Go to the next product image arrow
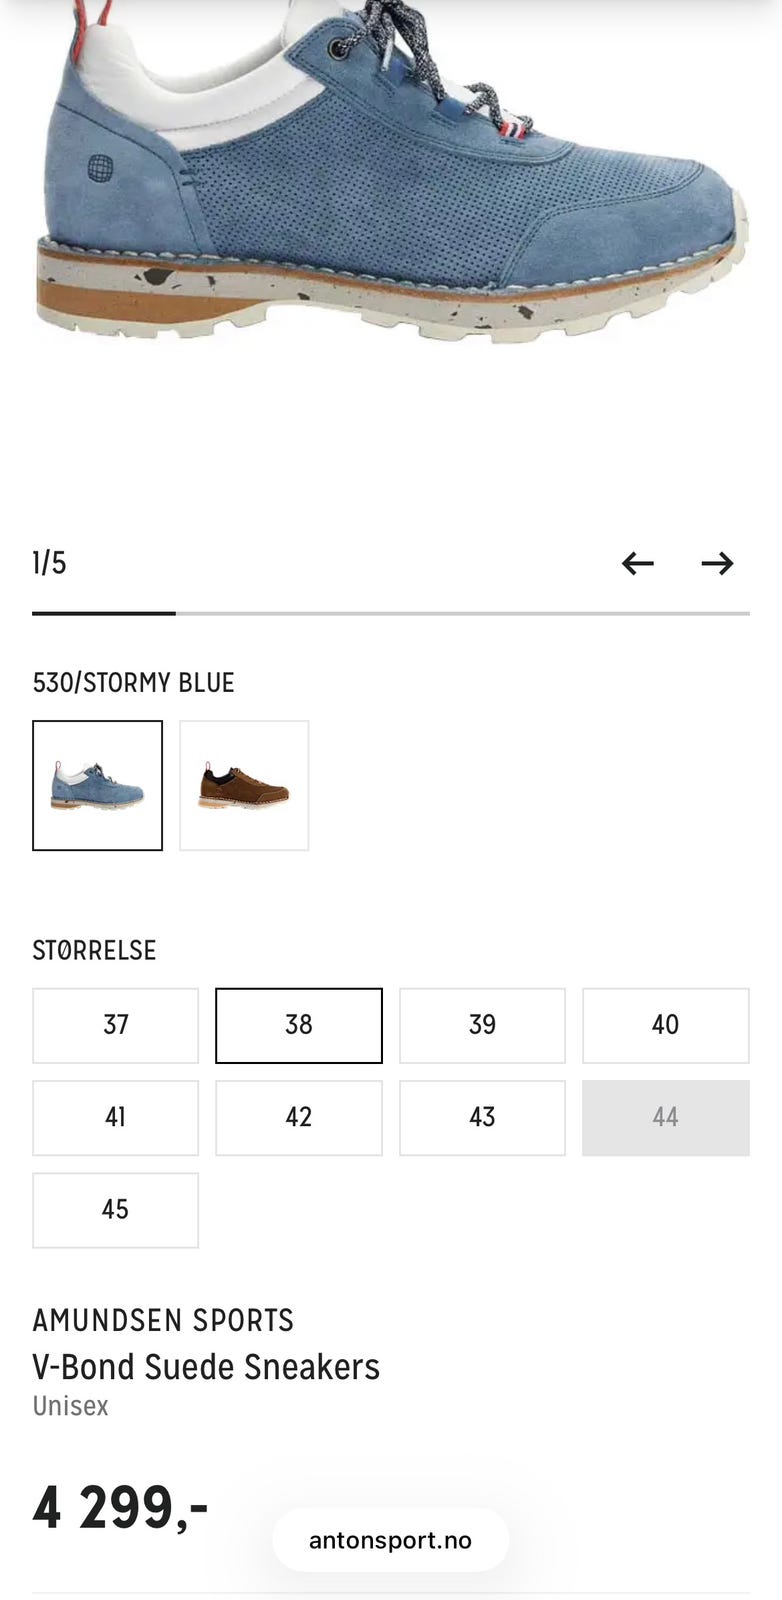 [x=717, y=563]
